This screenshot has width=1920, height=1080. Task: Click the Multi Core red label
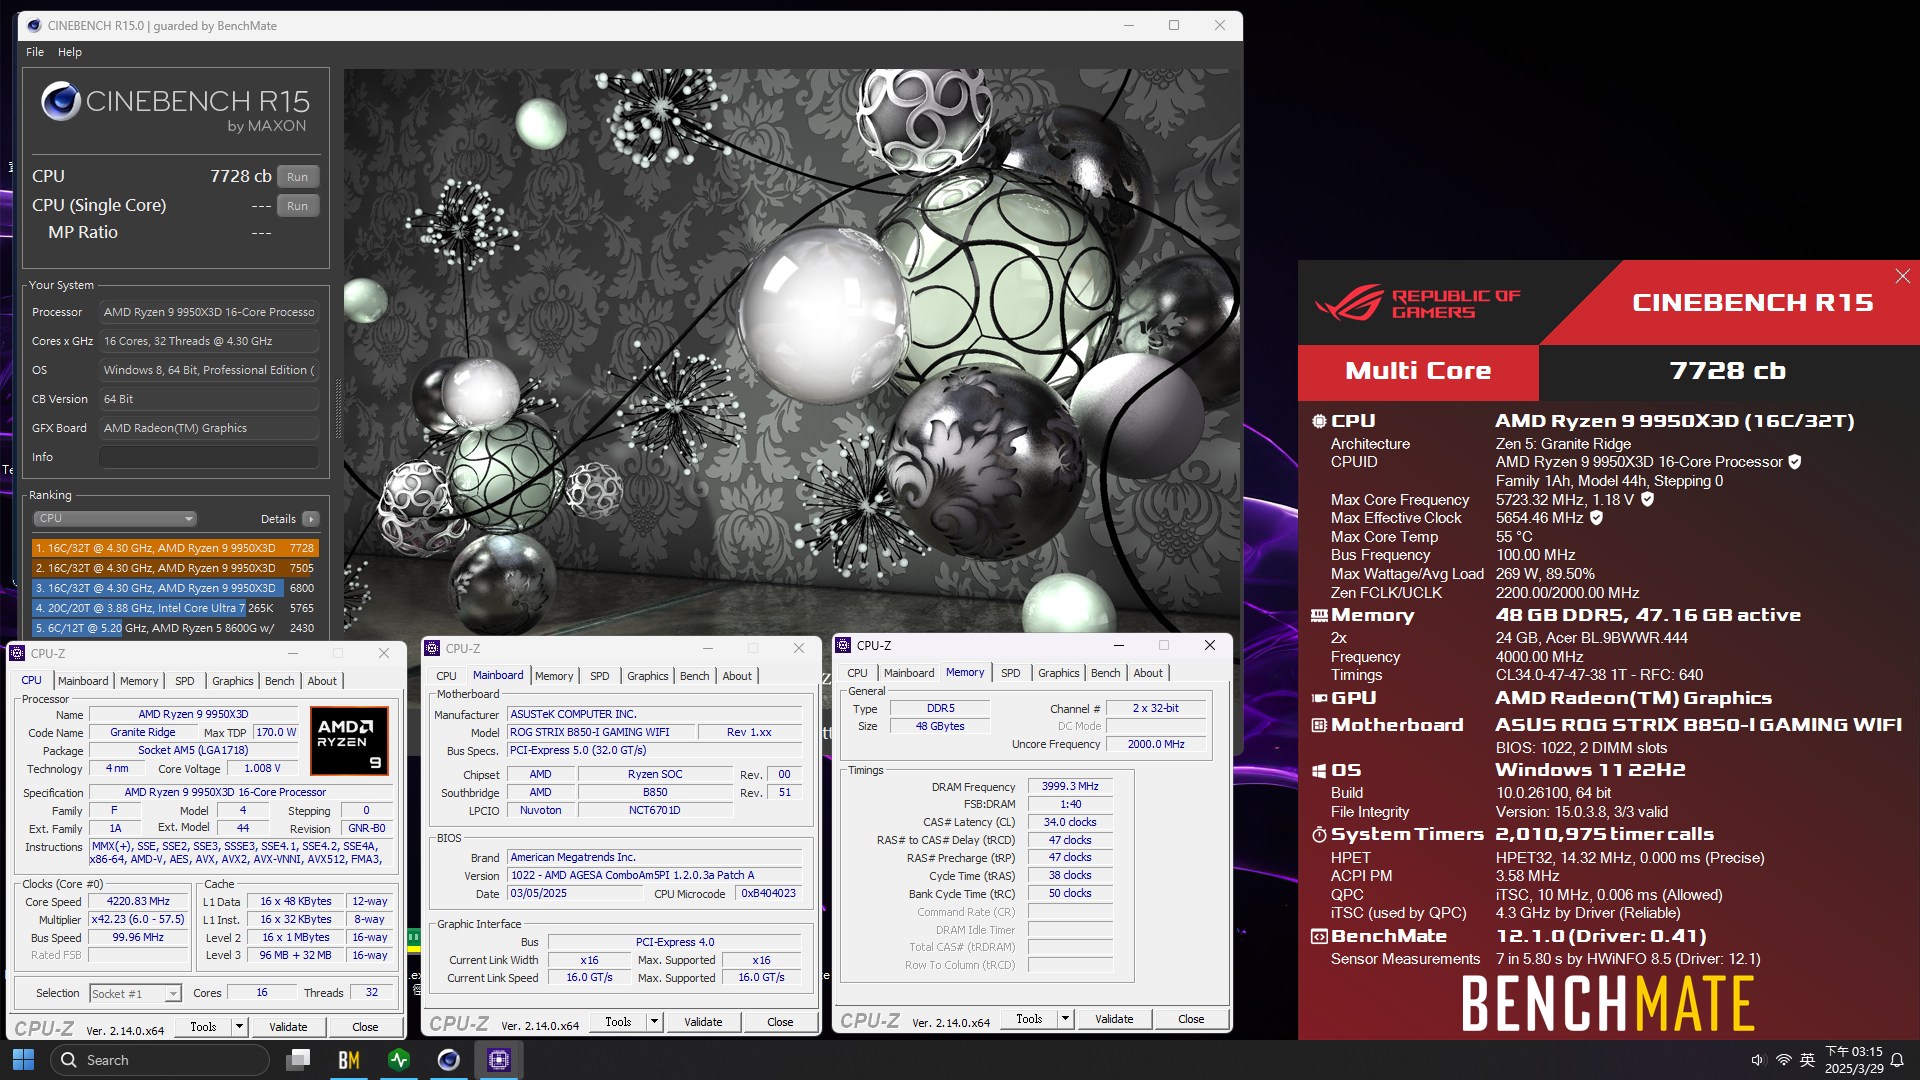pos(1418,372)
